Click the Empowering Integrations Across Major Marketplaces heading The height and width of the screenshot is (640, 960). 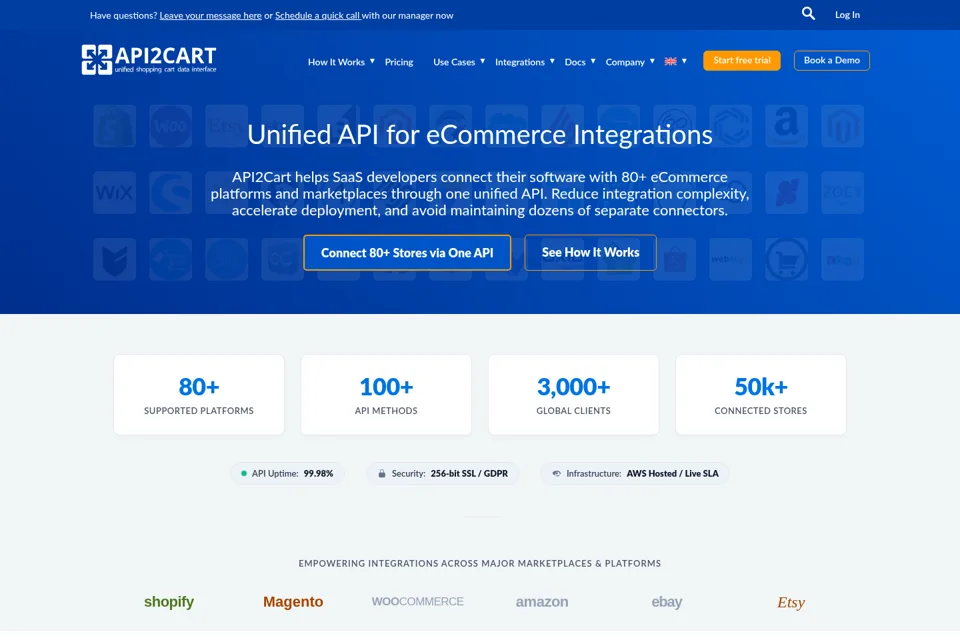480,563
